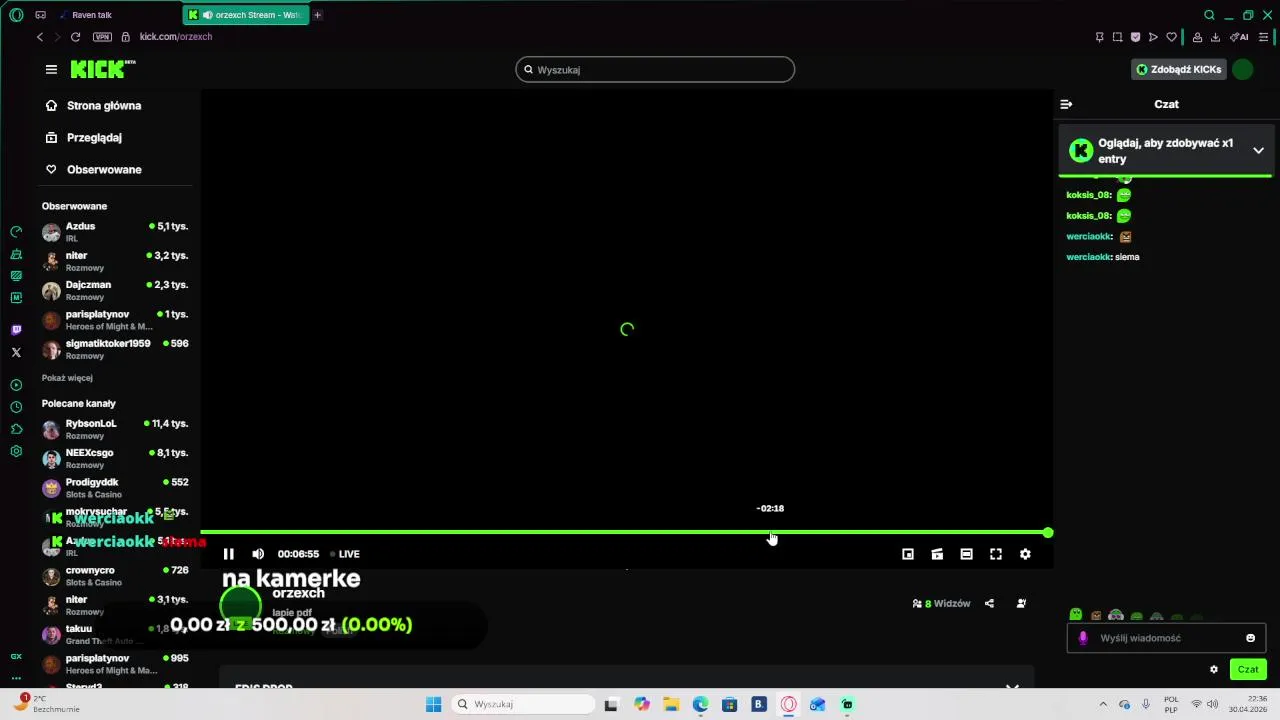This screenshot has width=1280, height=720.
Task: Open Twitch in the Opera sidebar
Action: tap(16, 330)
